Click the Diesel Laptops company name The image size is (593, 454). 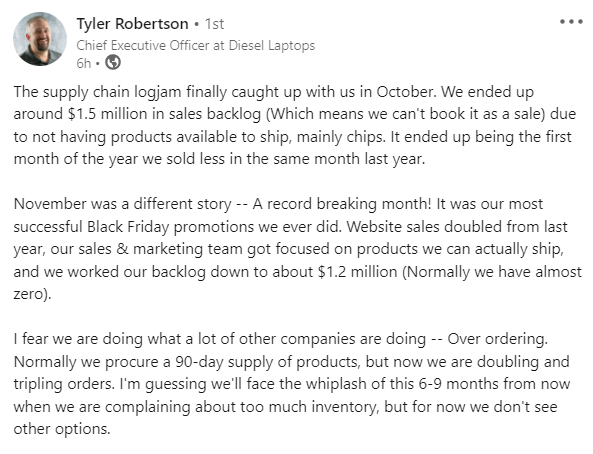click(272, 45)
